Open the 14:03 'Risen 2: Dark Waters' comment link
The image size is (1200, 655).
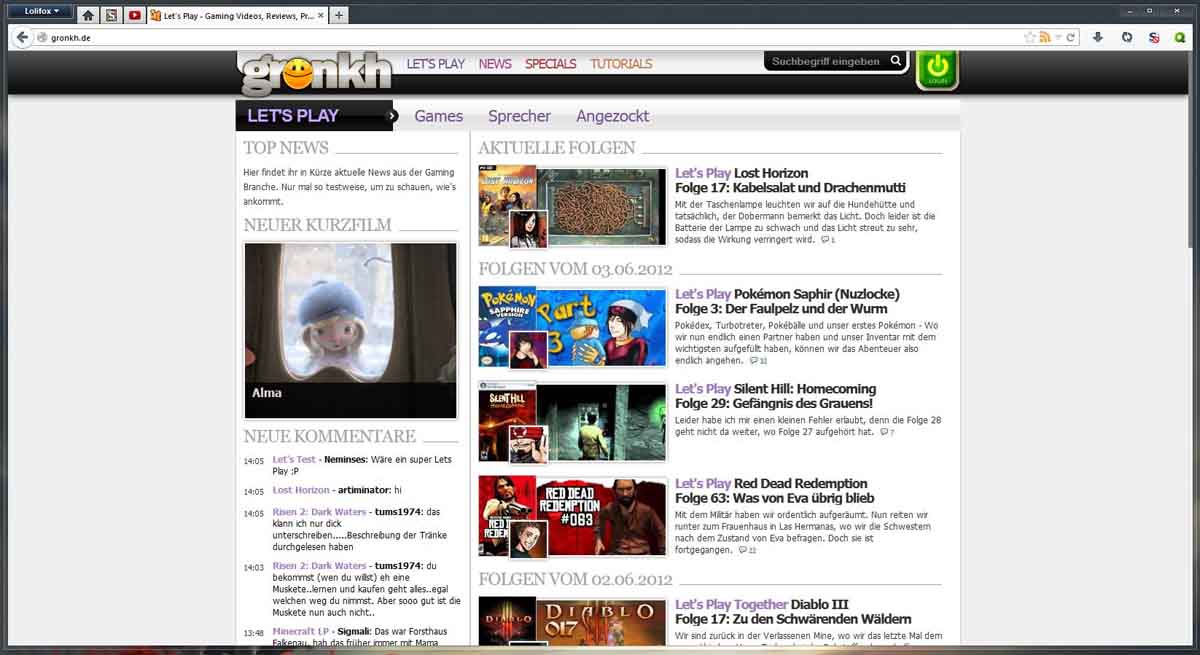[x=319, y=566]
